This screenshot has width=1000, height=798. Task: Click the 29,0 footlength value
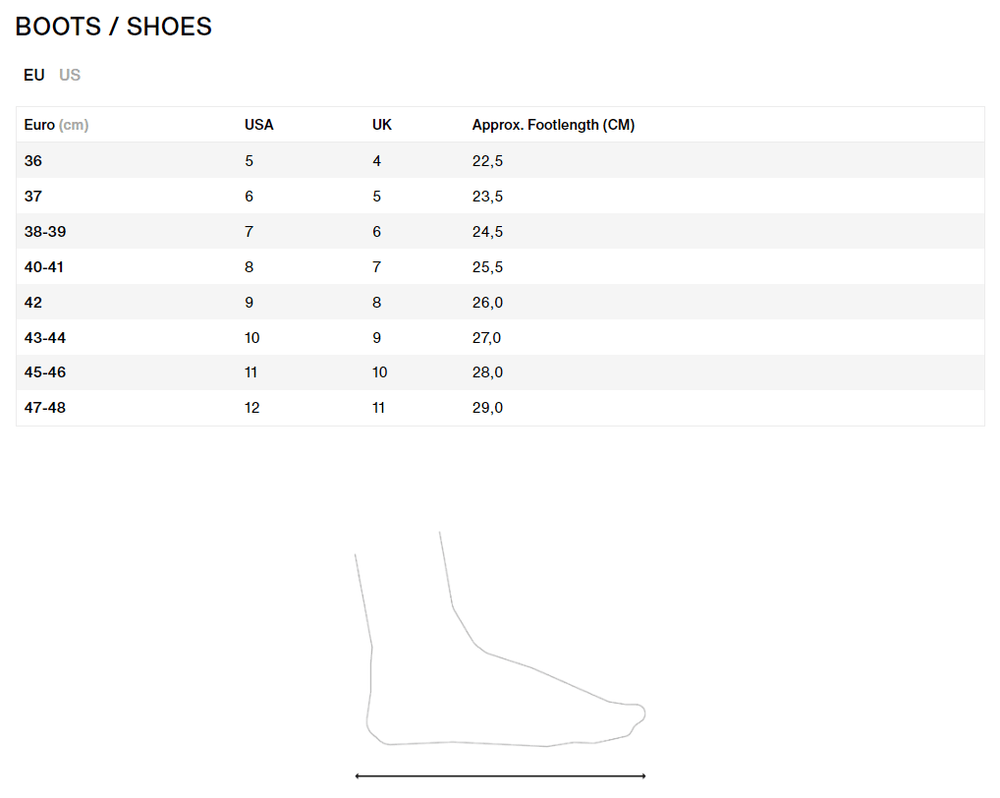[487, 408]
